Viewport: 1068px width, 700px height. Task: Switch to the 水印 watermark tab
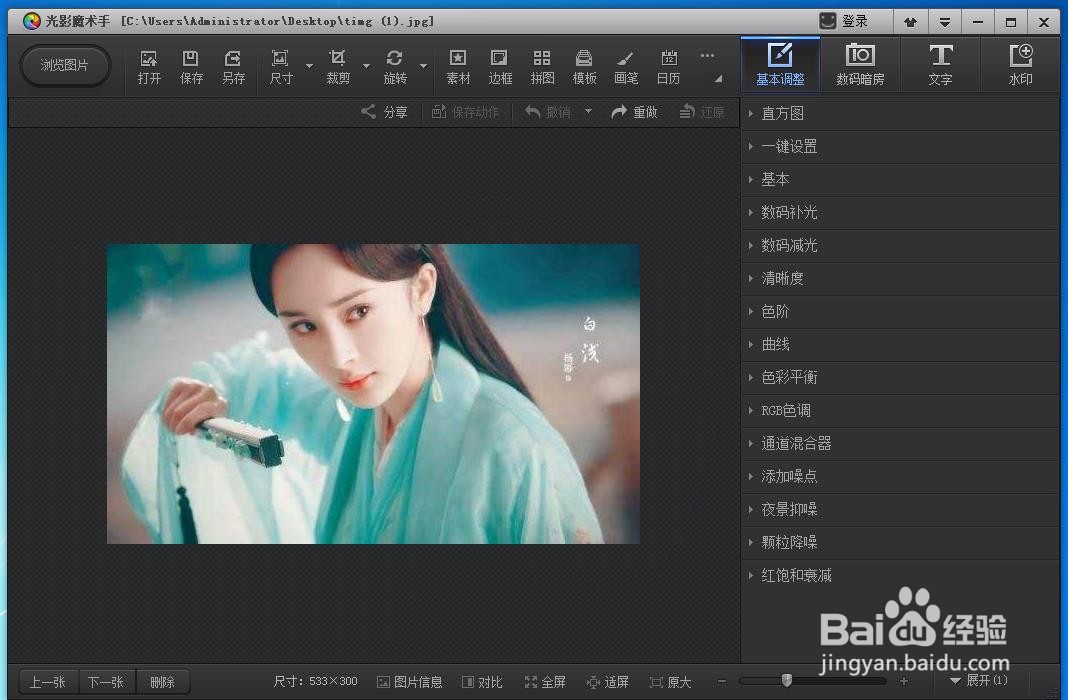(1020, 65)
